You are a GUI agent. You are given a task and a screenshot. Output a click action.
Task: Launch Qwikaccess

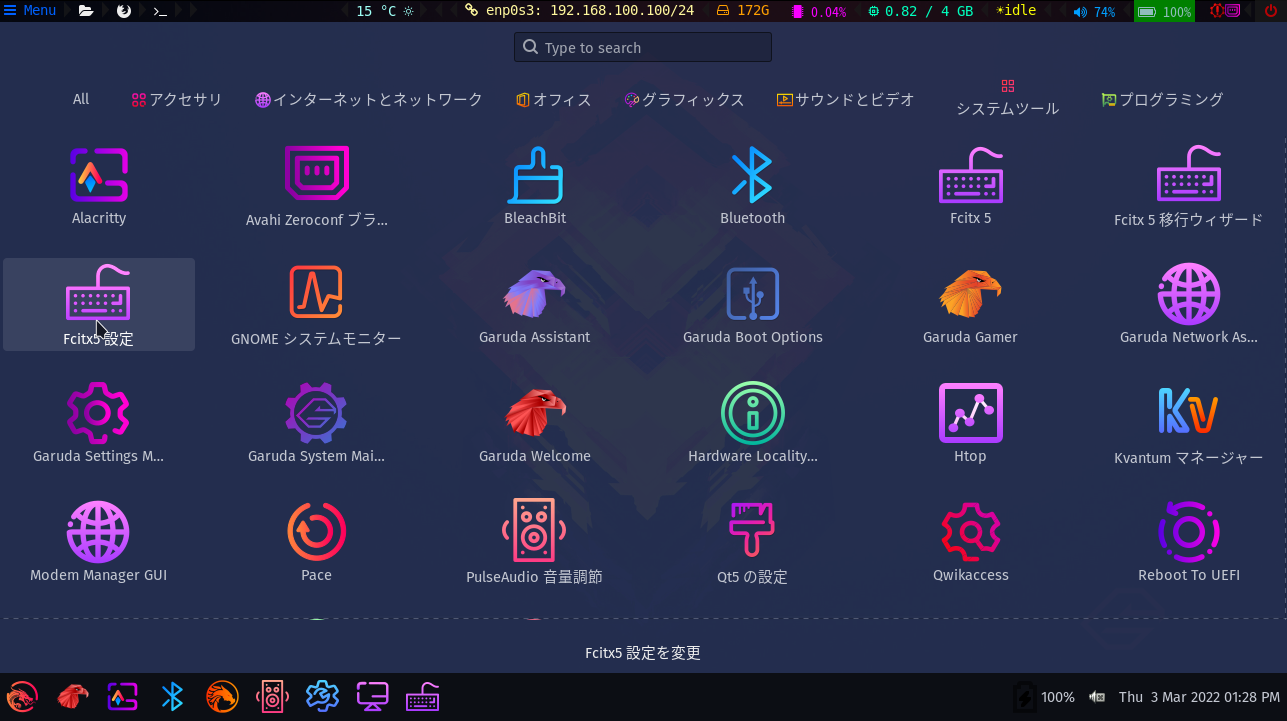coord(970,544)
